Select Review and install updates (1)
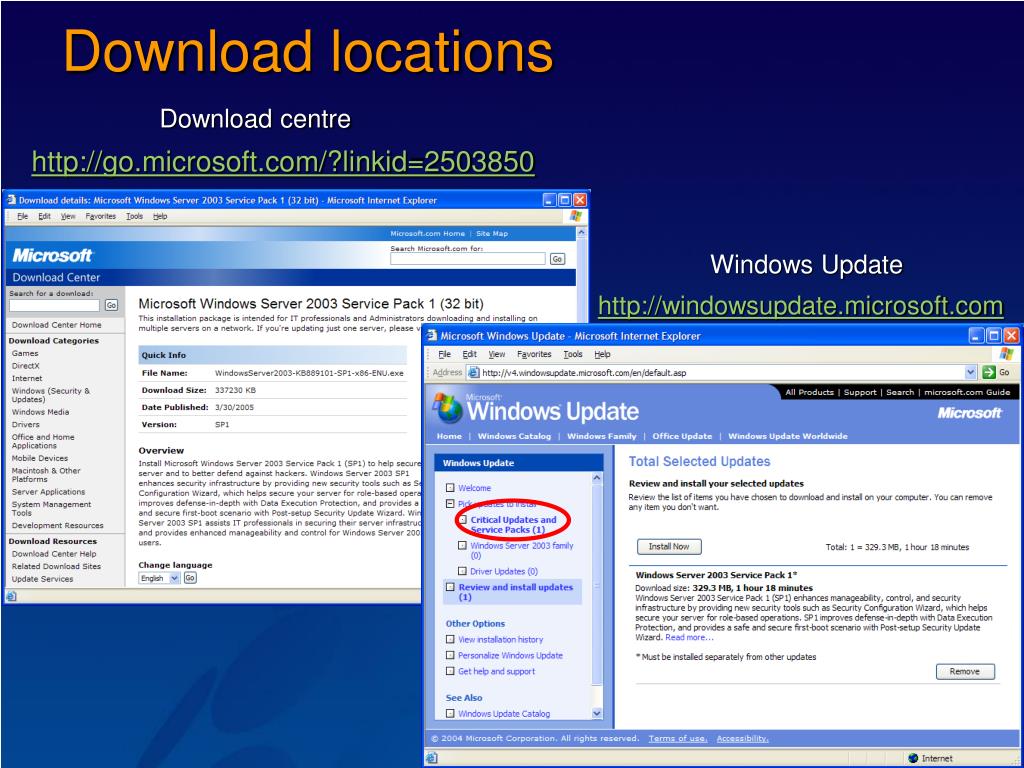Image resolution: width=1024 pixels, height=768 pixels. [515, 592]
